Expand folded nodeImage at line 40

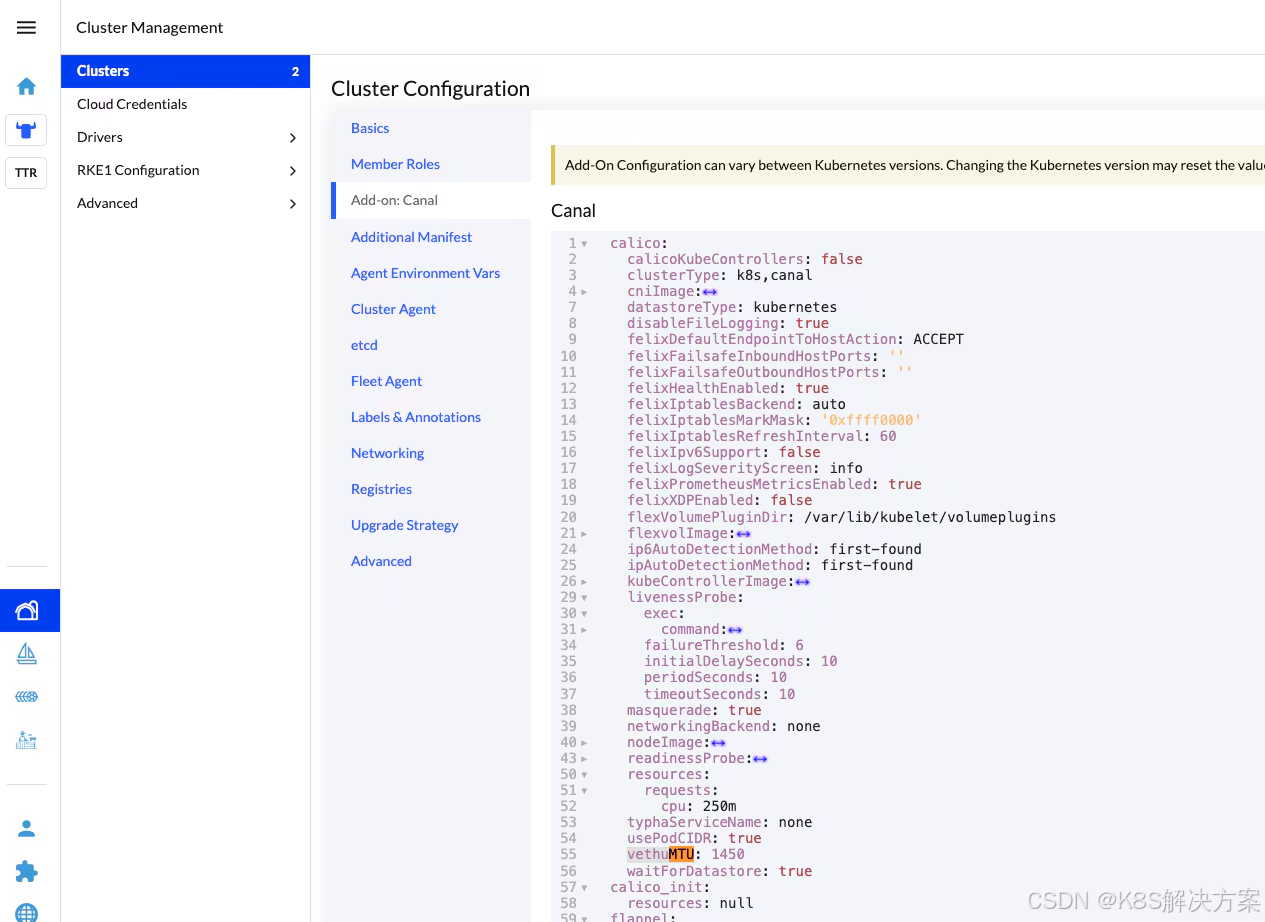tap(584, 742)
